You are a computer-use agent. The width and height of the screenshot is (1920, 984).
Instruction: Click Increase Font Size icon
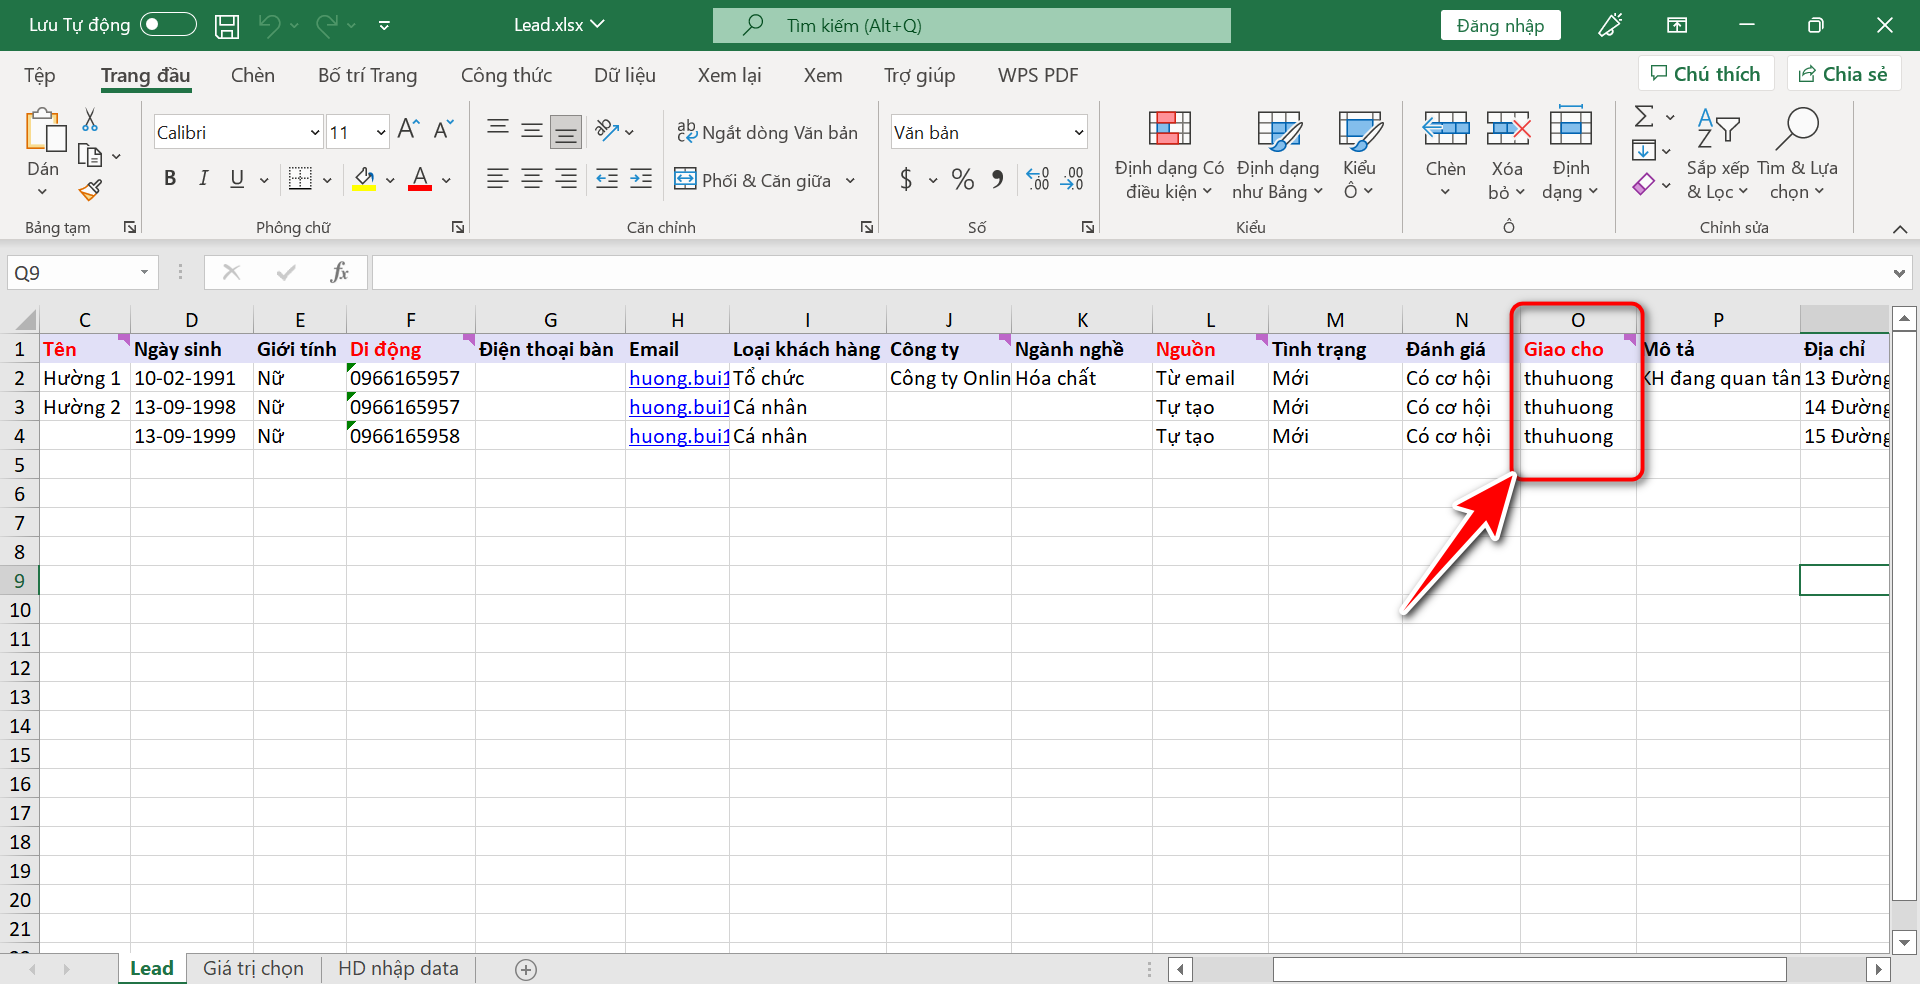(x=408, y=130)
